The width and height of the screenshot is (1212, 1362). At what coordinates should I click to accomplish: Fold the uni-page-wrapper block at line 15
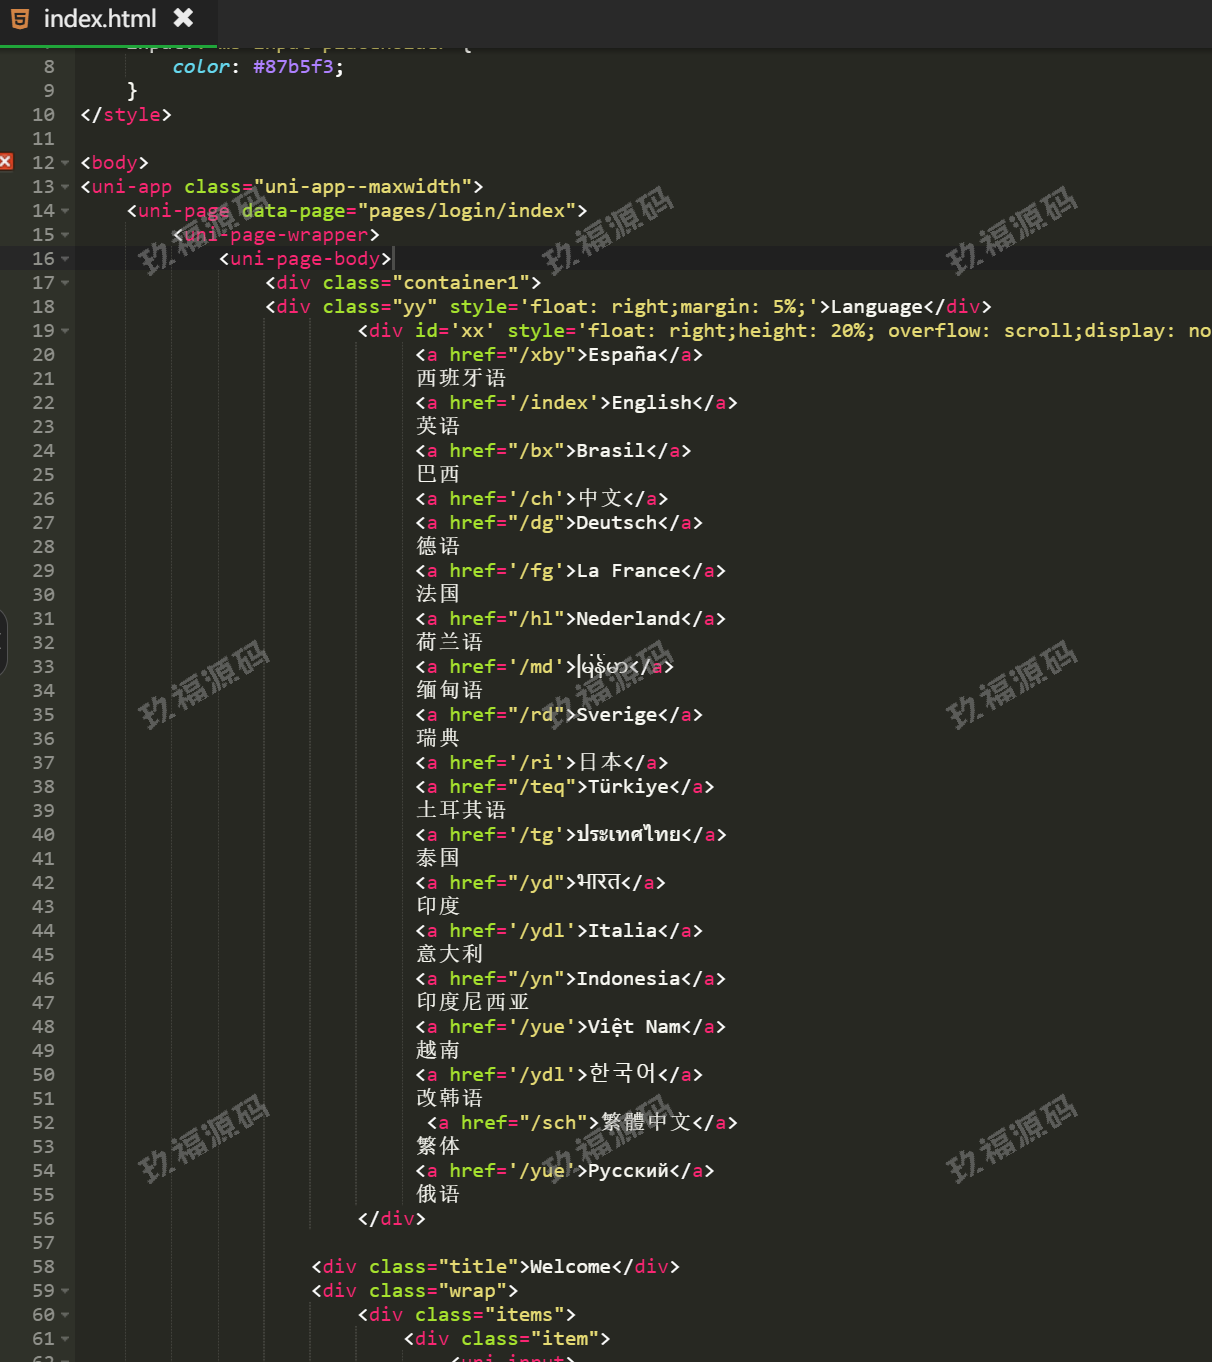tap(66, 235)
